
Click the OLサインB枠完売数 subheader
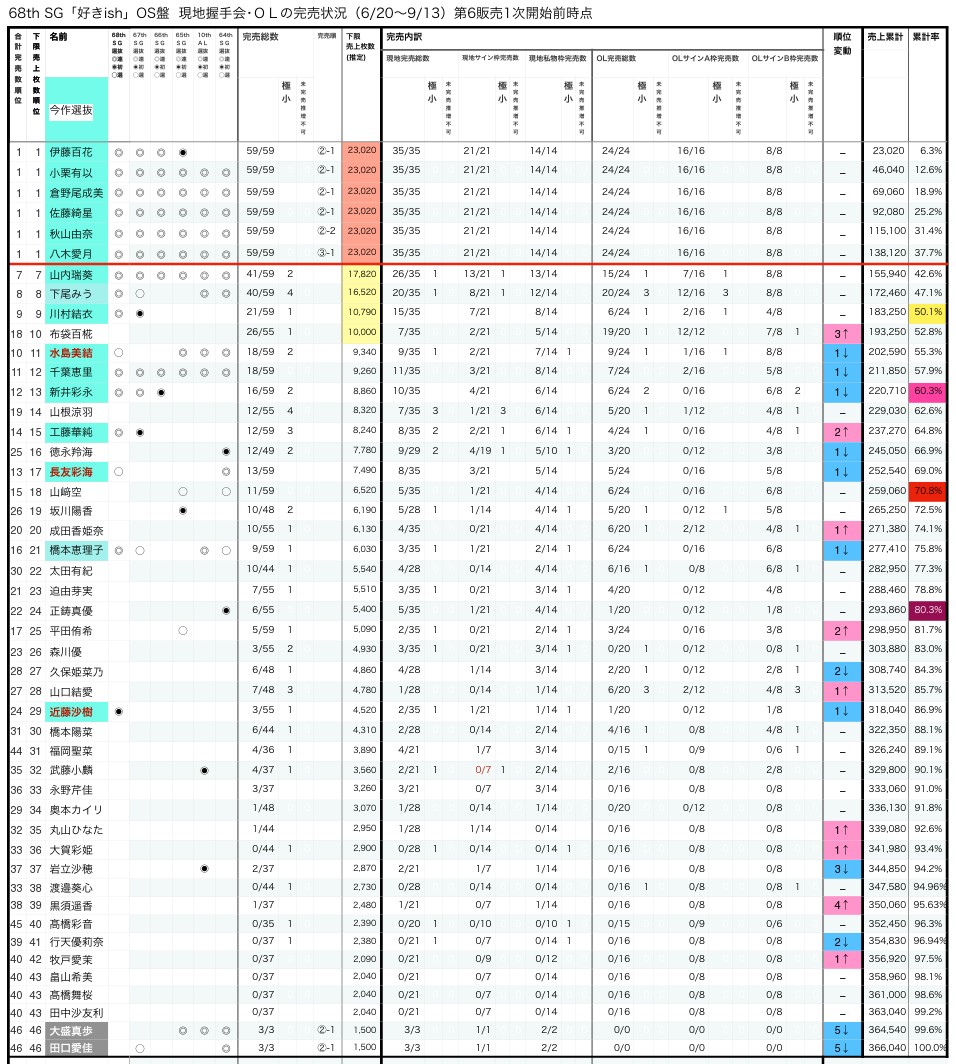pyautogui.click(x=784, y=58)
